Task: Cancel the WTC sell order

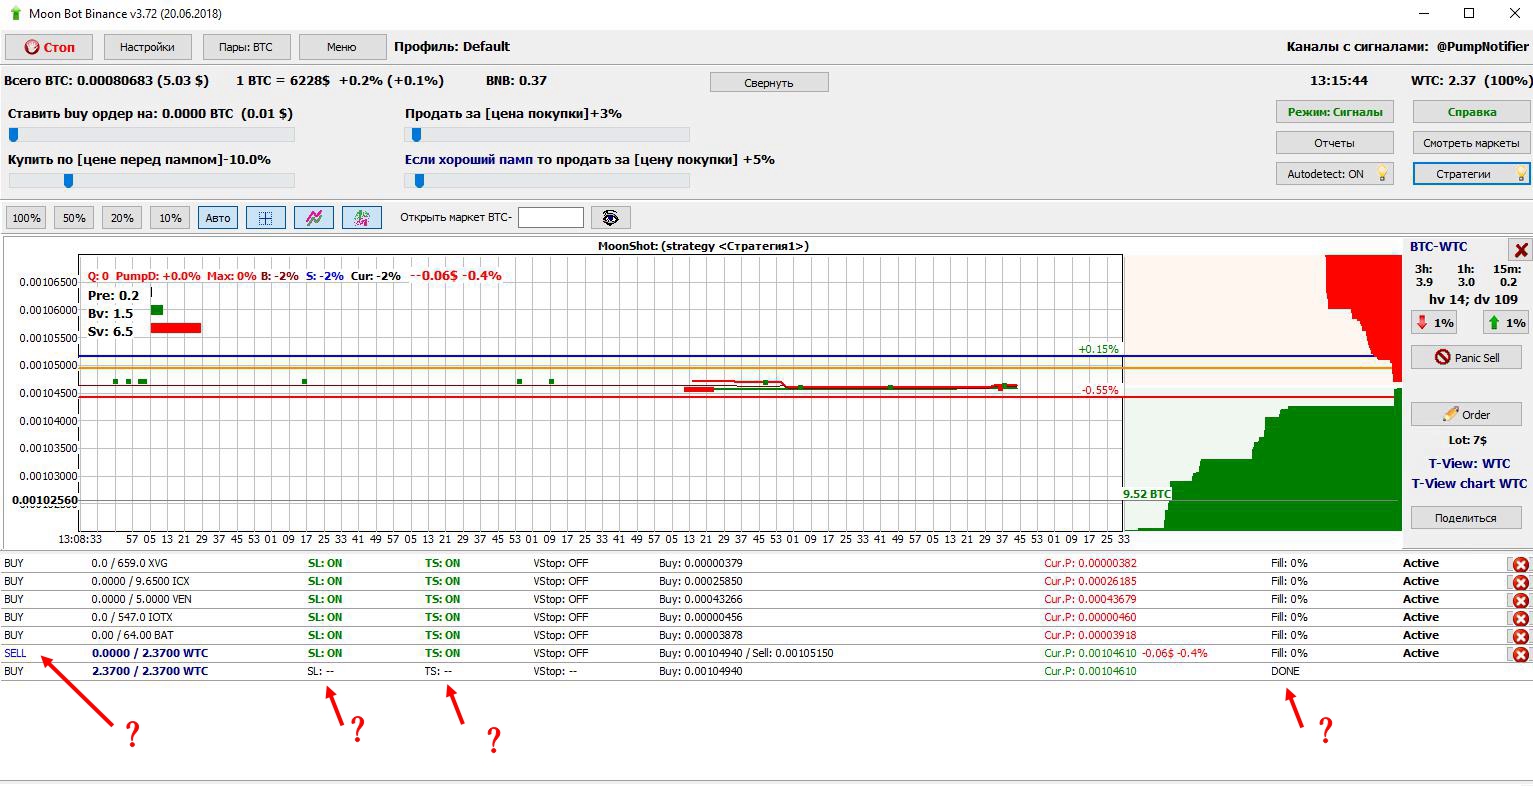Action: (x=1520, y=654)
